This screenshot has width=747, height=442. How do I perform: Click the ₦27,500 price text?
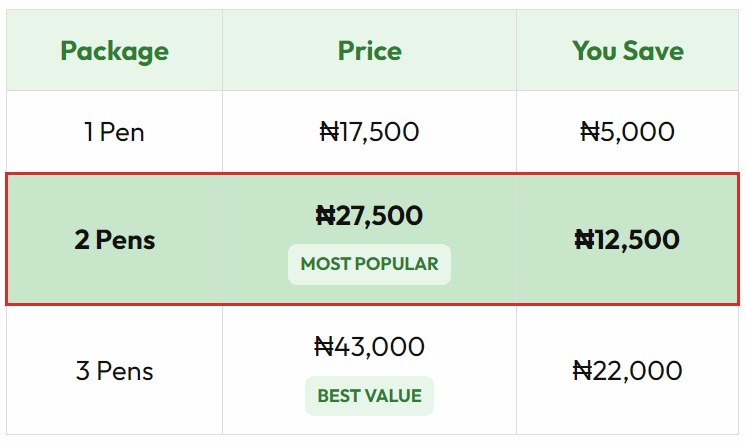(x=369, y=215)
